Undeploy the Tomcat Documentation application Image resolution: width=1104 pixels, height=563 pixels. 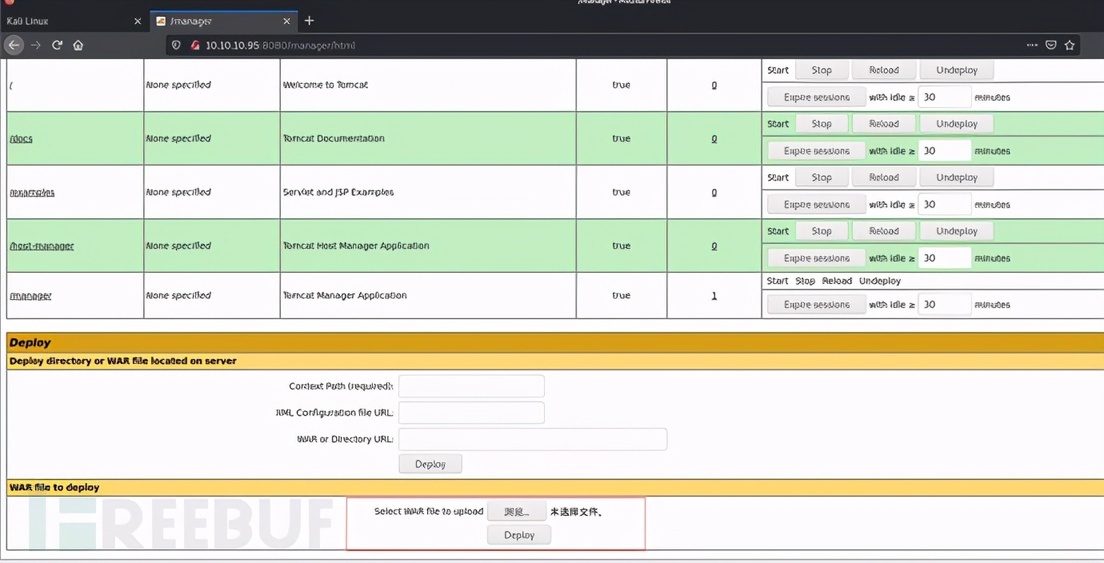[x=957, y=123]
